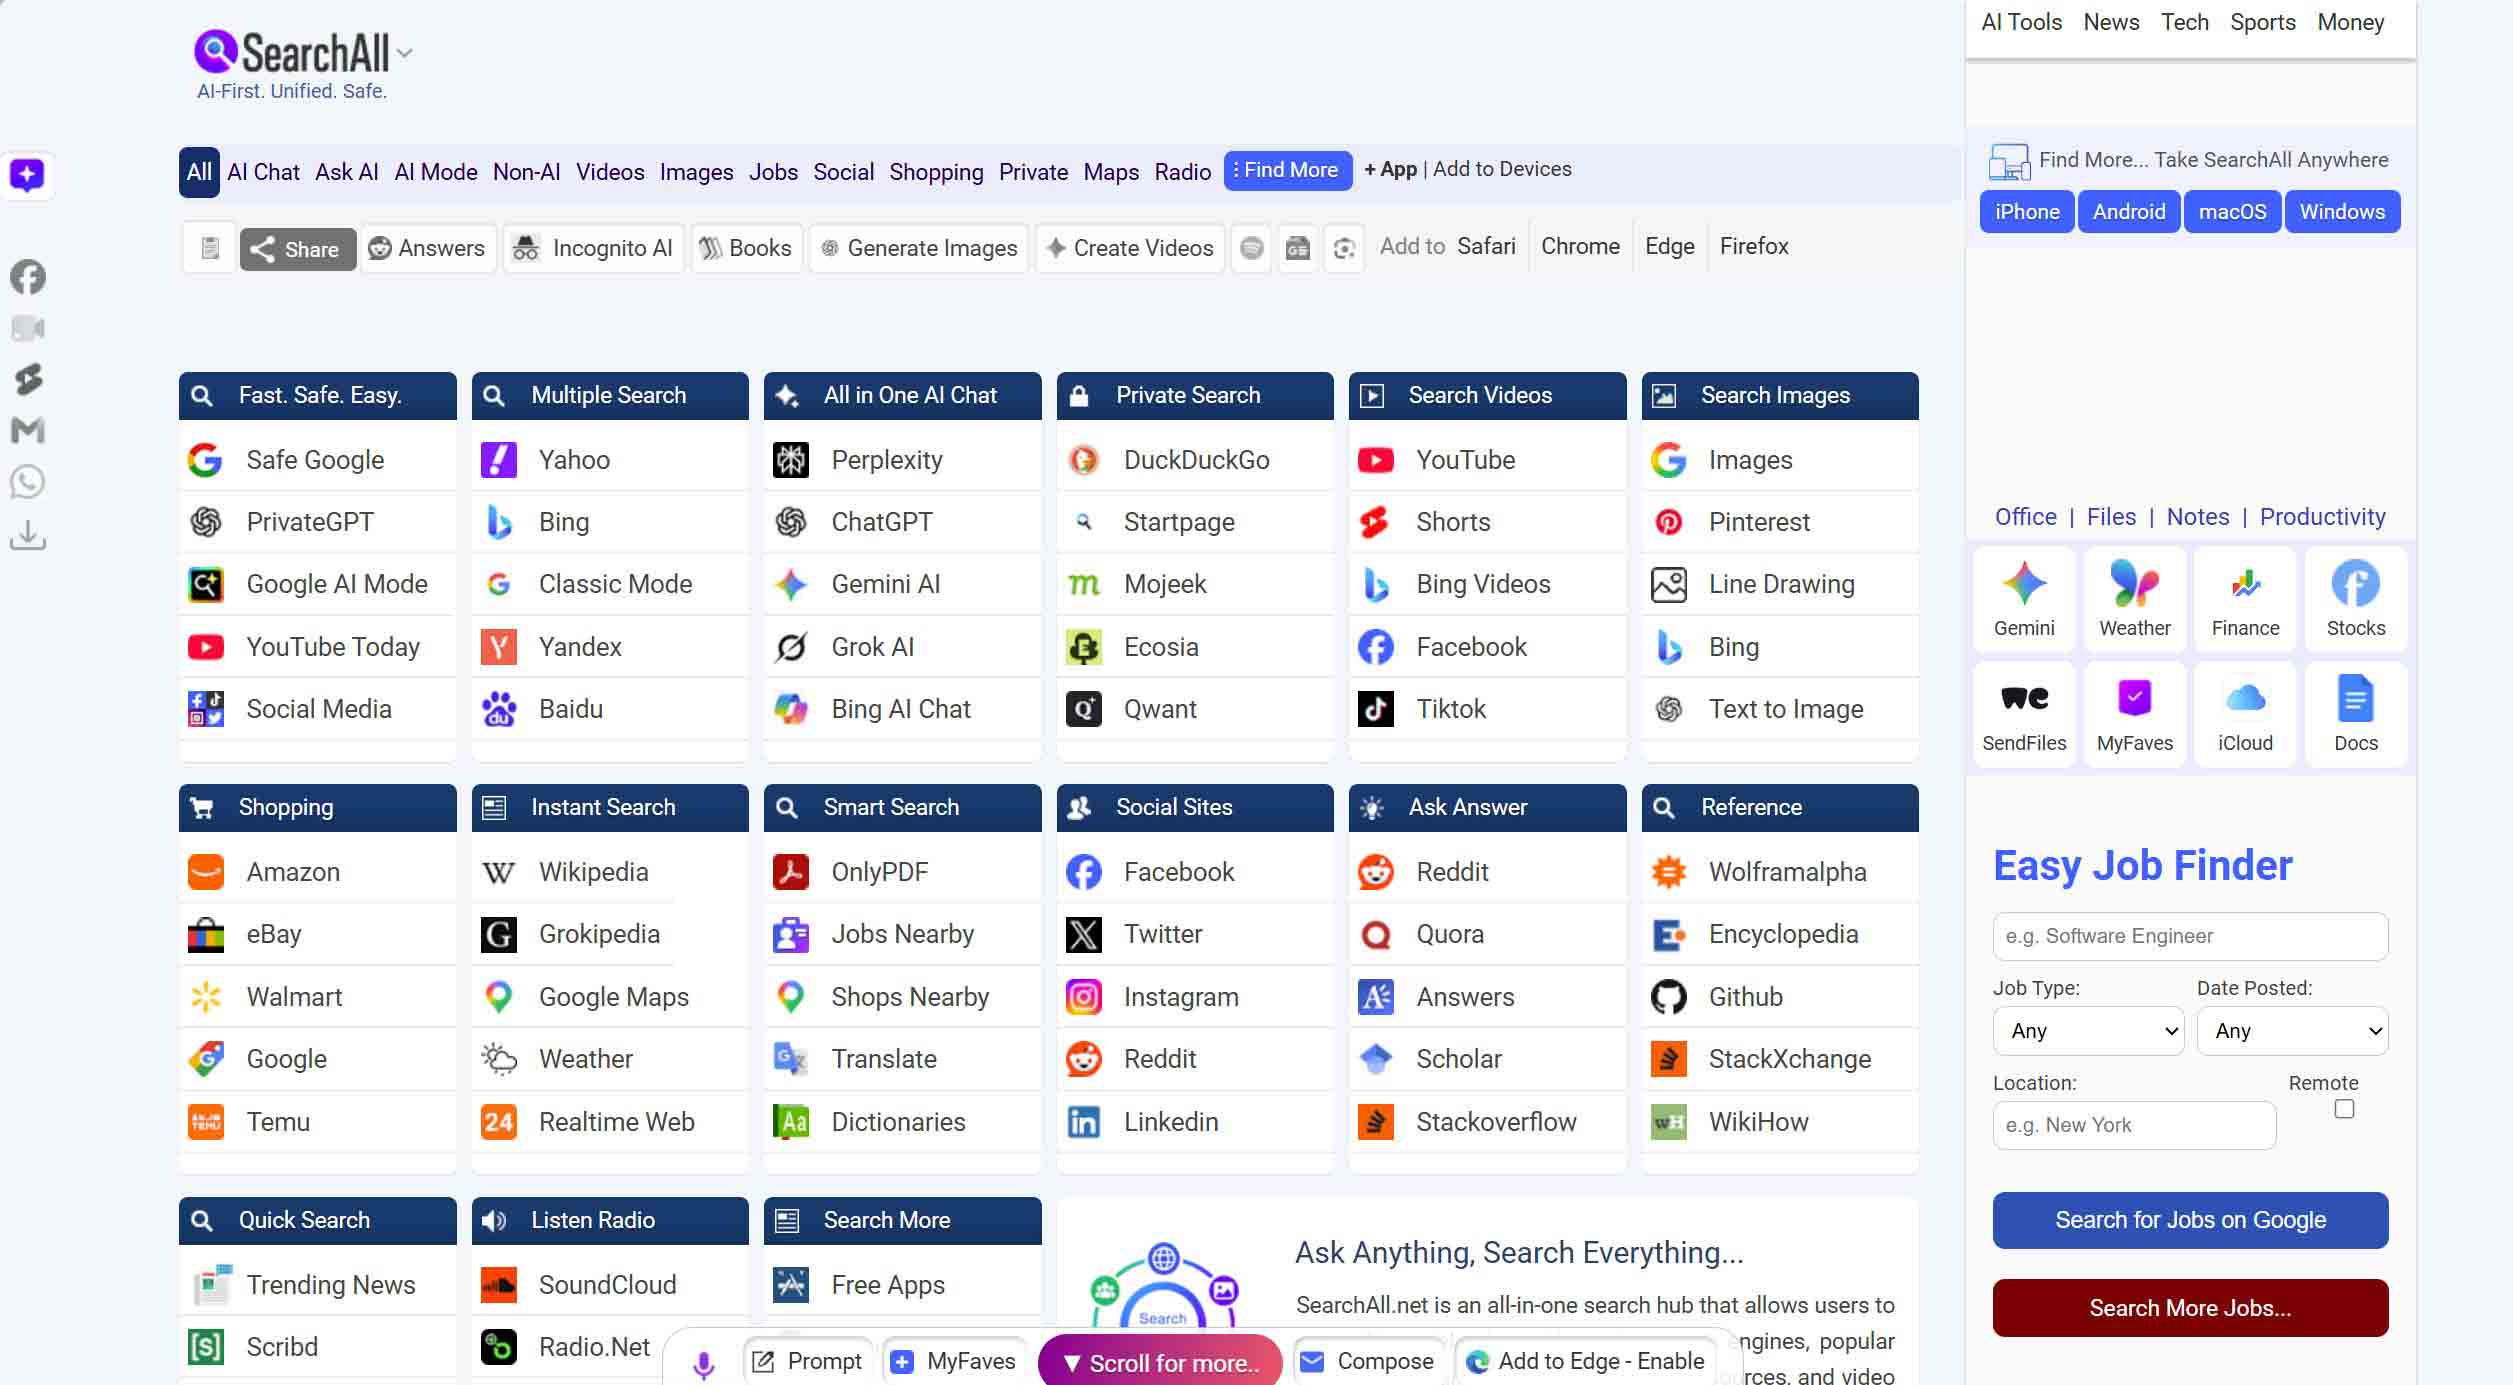Open the Office link
The height and width of the screenshot is (1385, 2513).
coord(2025,517)
